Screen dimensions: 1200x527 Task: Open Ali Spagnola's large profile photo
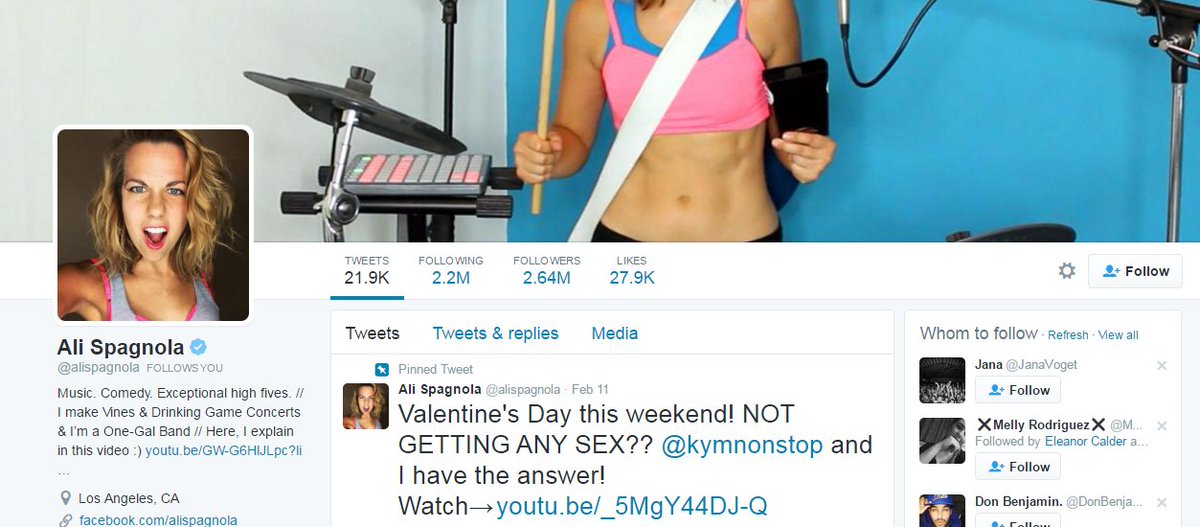[153, 225]
